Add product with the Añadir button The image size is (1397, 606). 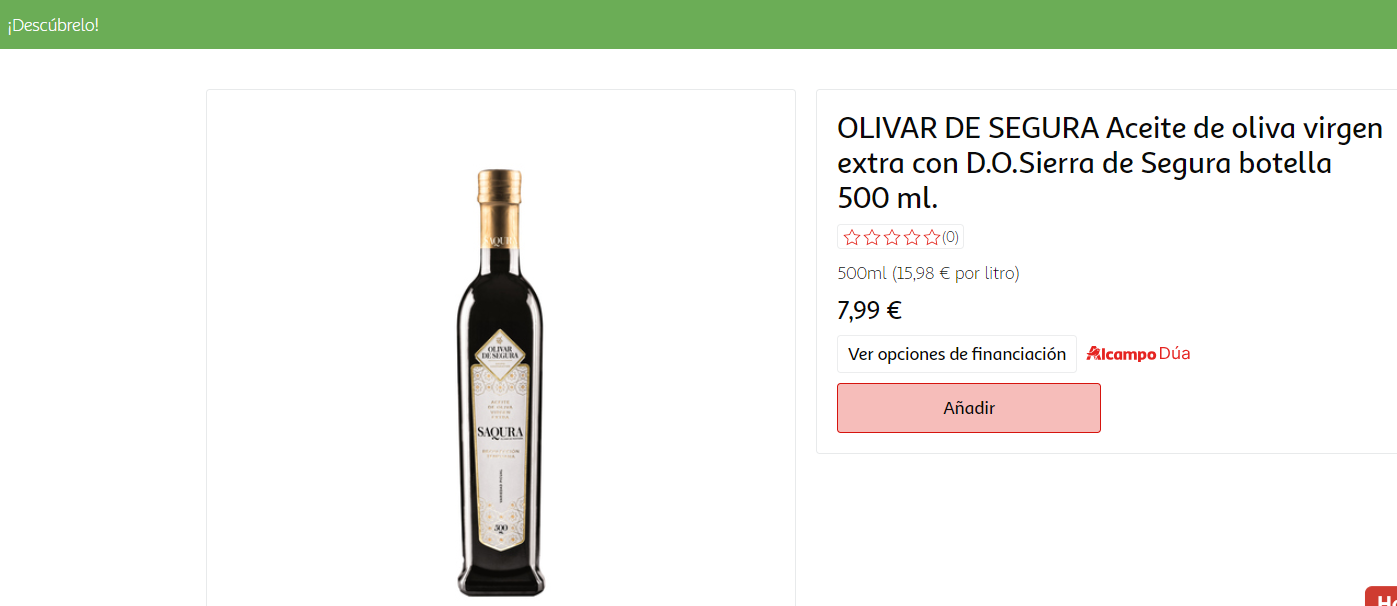click(x=969, y=408)
